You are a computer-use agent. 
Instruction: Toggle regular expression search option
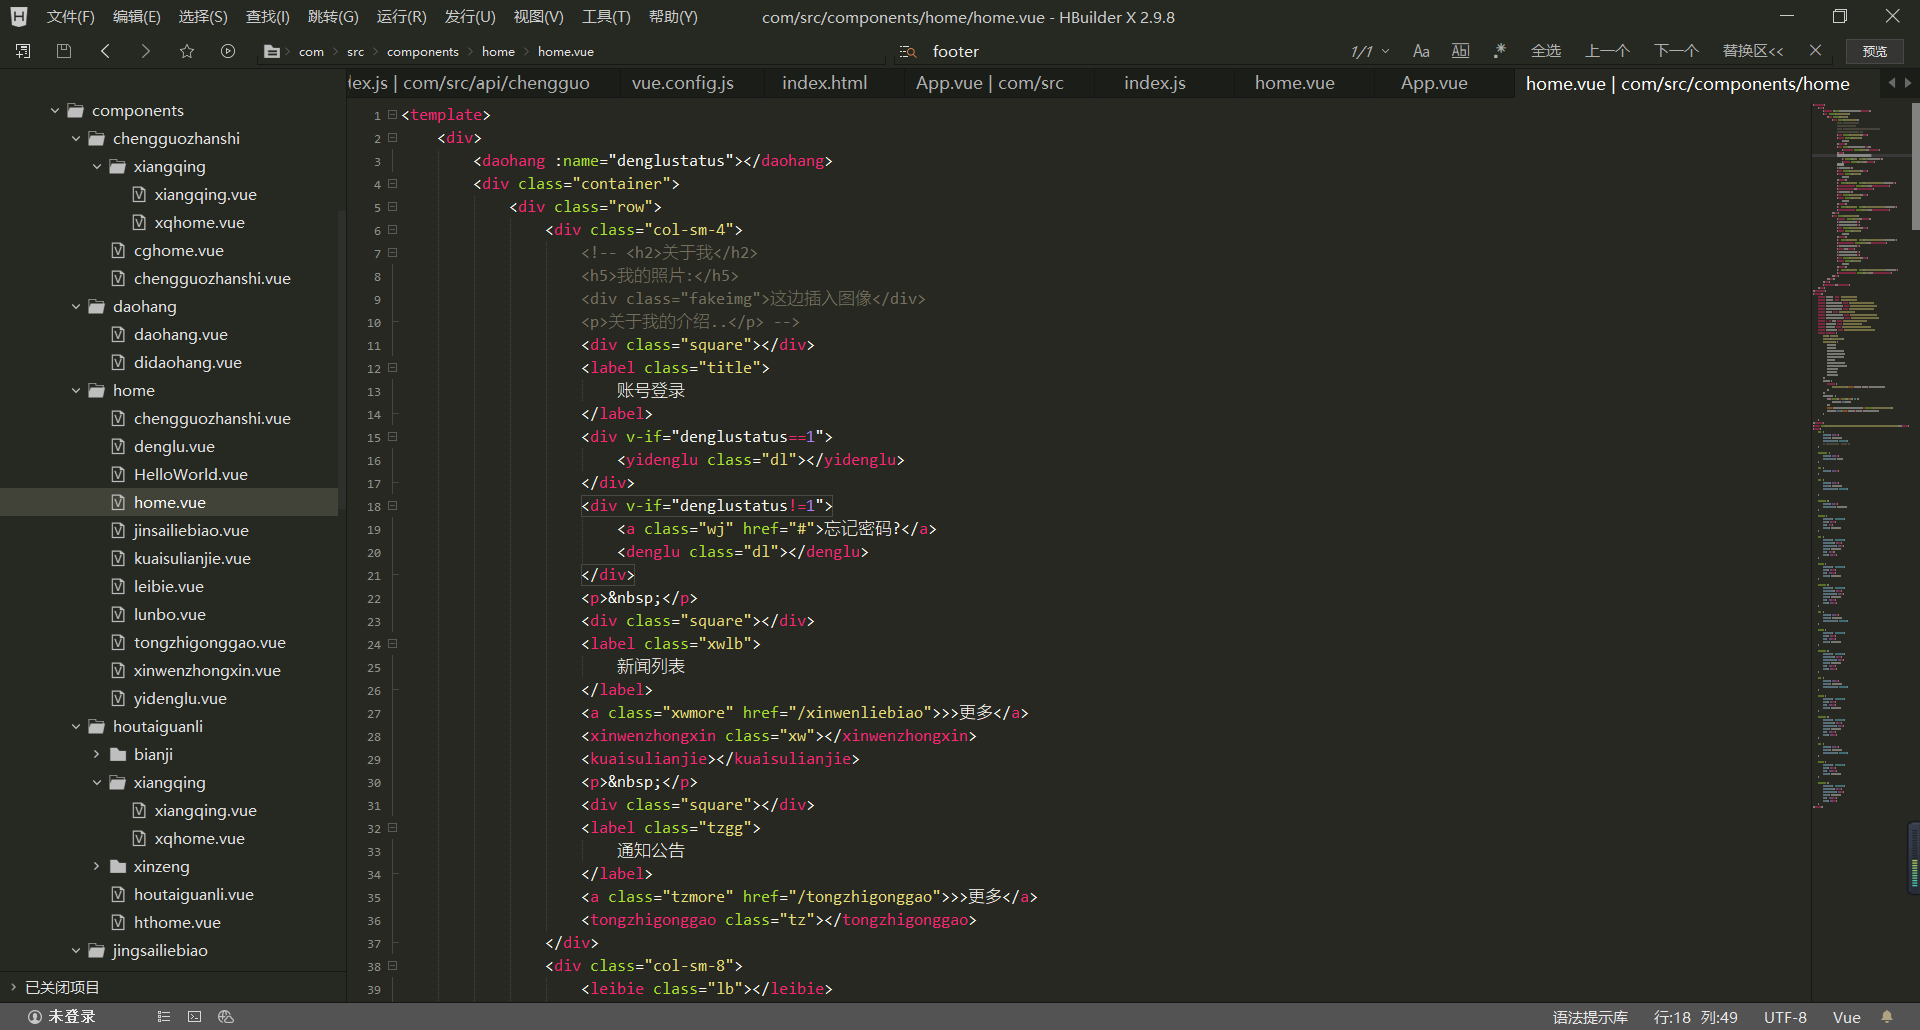(1500, 51)
